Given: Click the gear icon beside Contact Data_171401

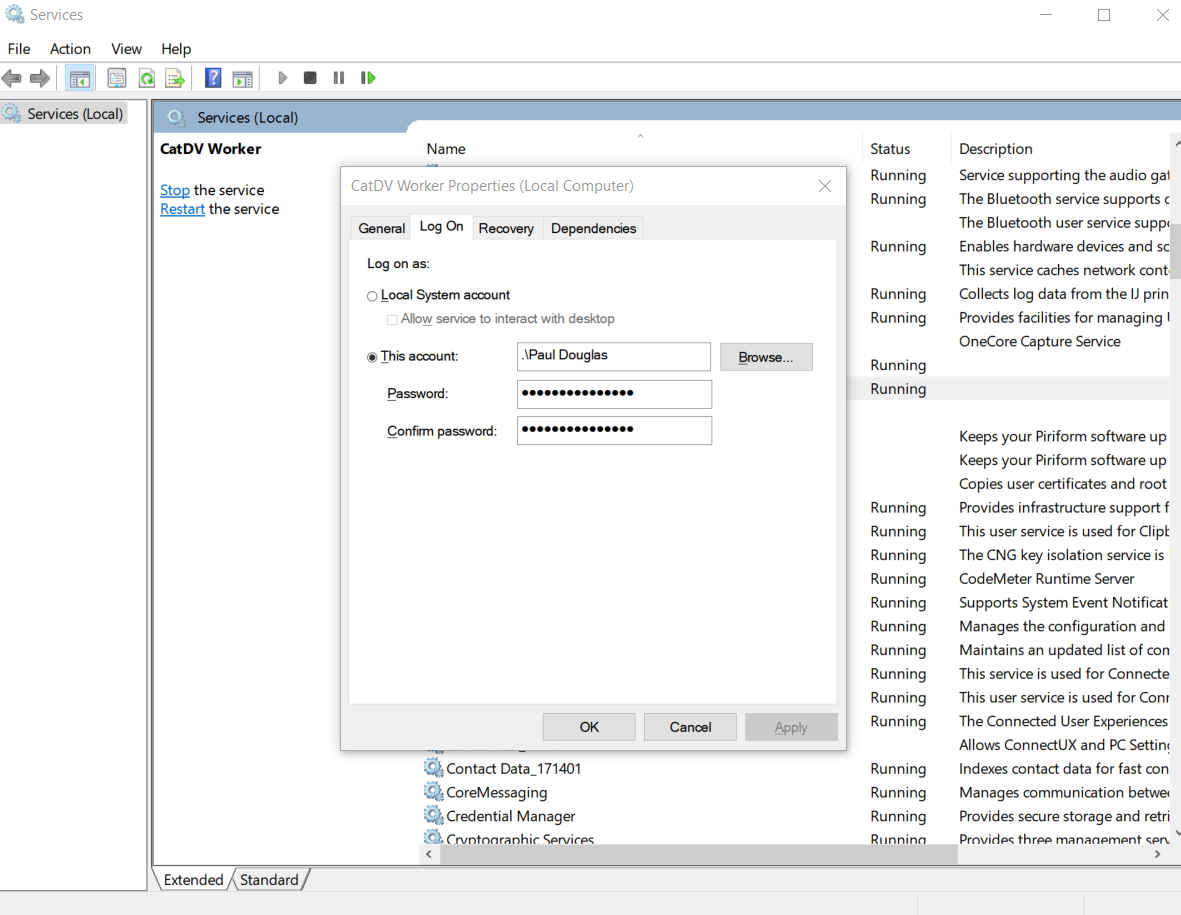Looking at the screenshot, I should point(433,768).
